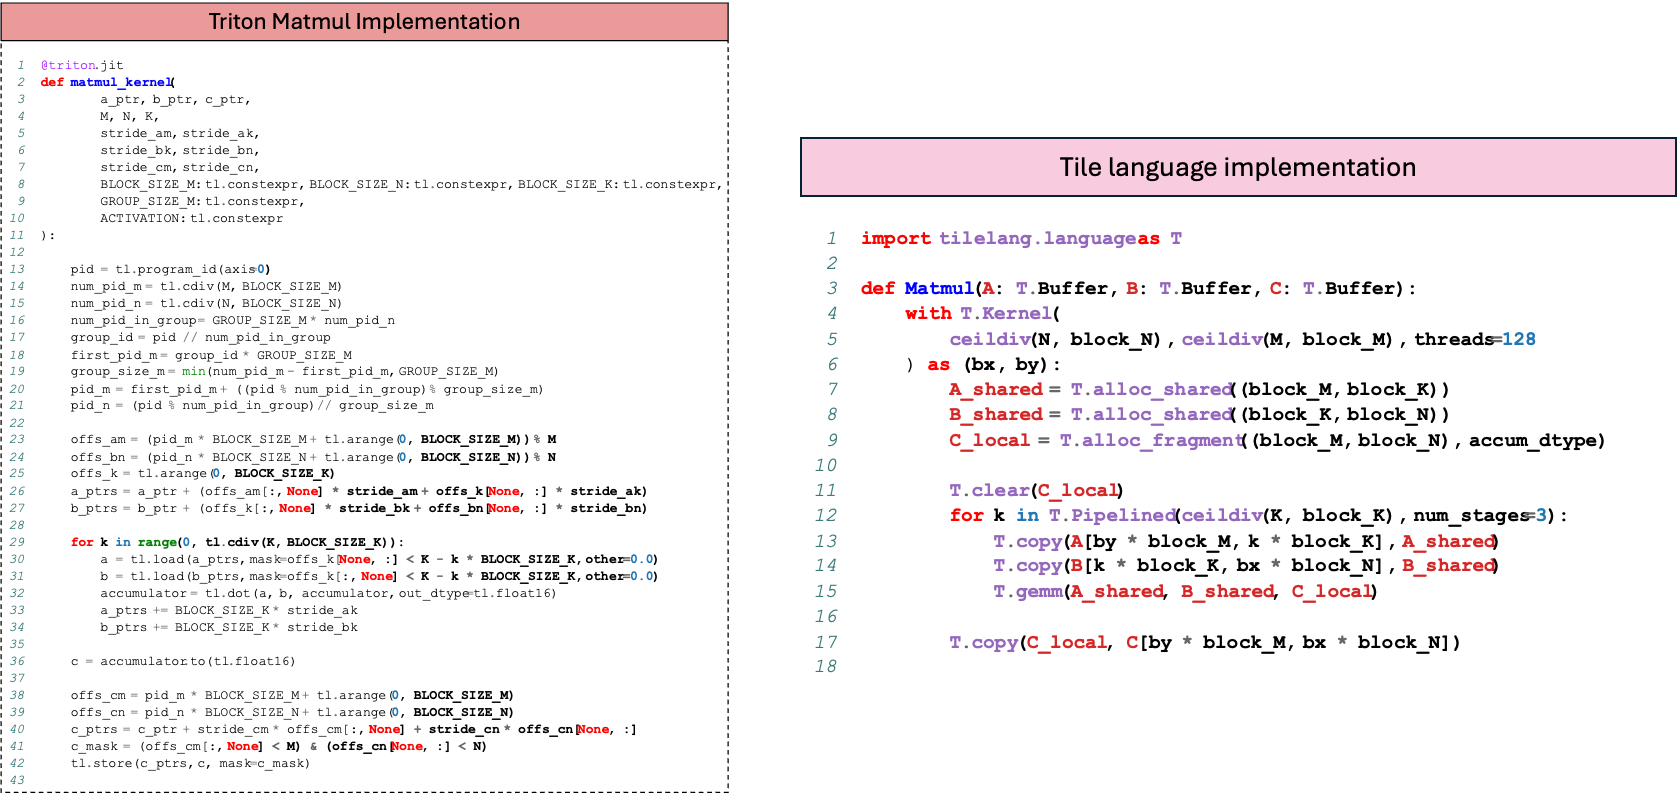Screen dimensions: 1678x796
Task: Click the '@triton.jit' decorator line
Action: pos(82,65)
